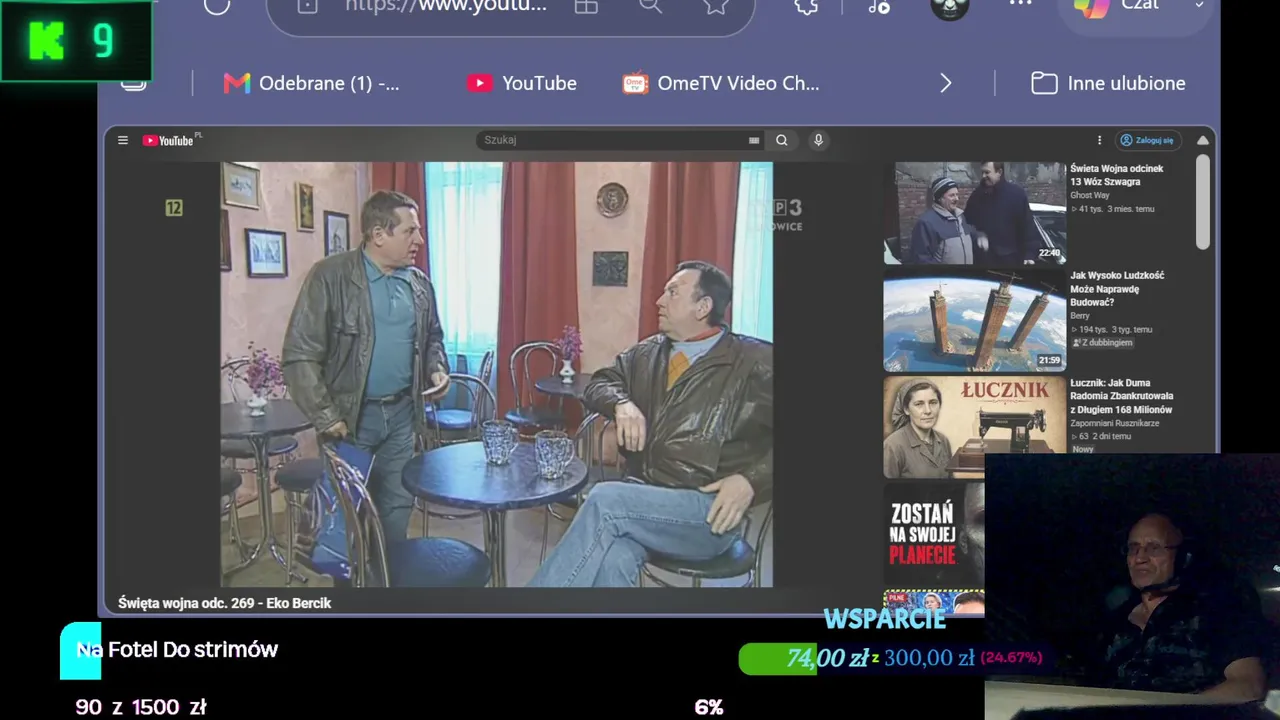
Task: Click the 22:40 duration label on the thumbnail
Action: coord(1049,253)
